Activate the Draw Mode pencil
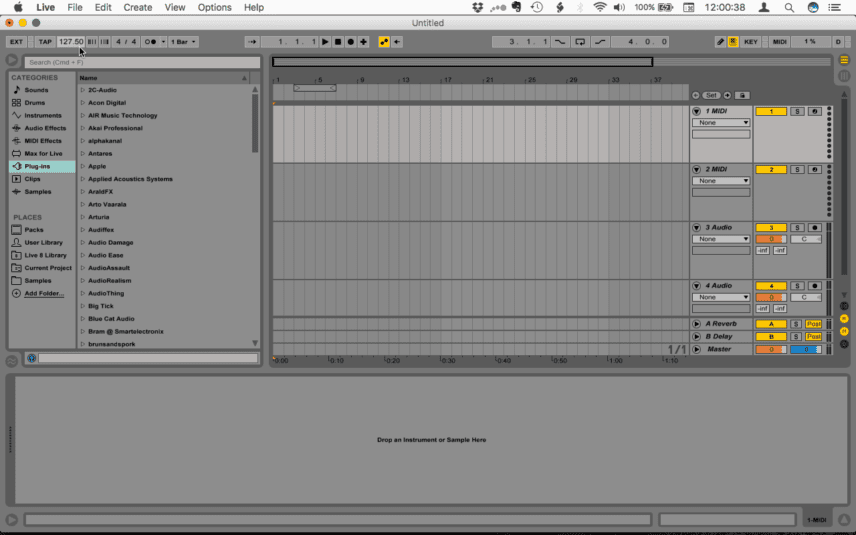Viewport: 856px width, 535px height. tap(721, 41)
